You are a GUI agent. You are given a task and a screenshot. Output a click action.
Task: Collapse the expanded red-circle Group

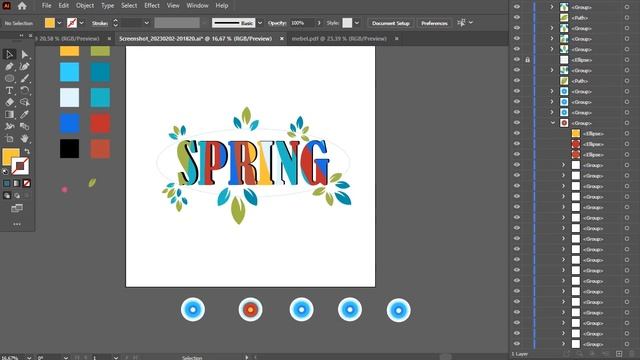coord(552,123)
